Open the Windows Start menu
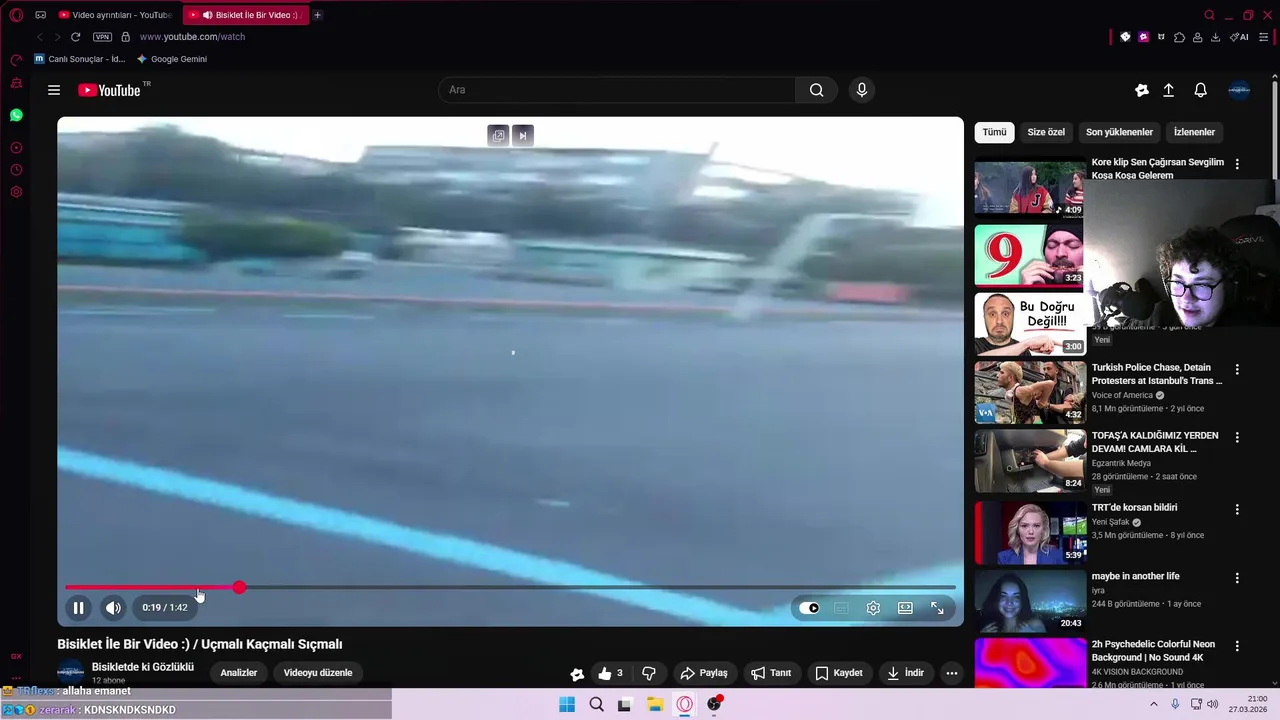1280x720 pixels. tap(567, 705)
